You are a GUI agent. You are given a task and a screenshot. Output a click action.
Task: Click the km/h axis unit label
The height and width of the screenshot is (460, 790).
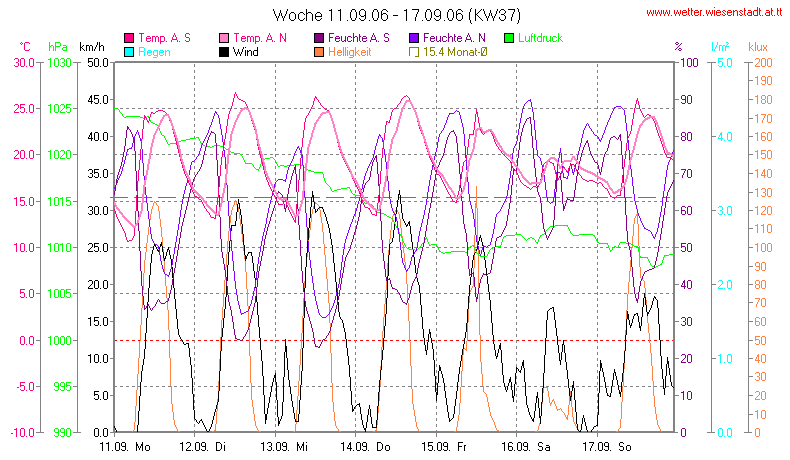92,47
